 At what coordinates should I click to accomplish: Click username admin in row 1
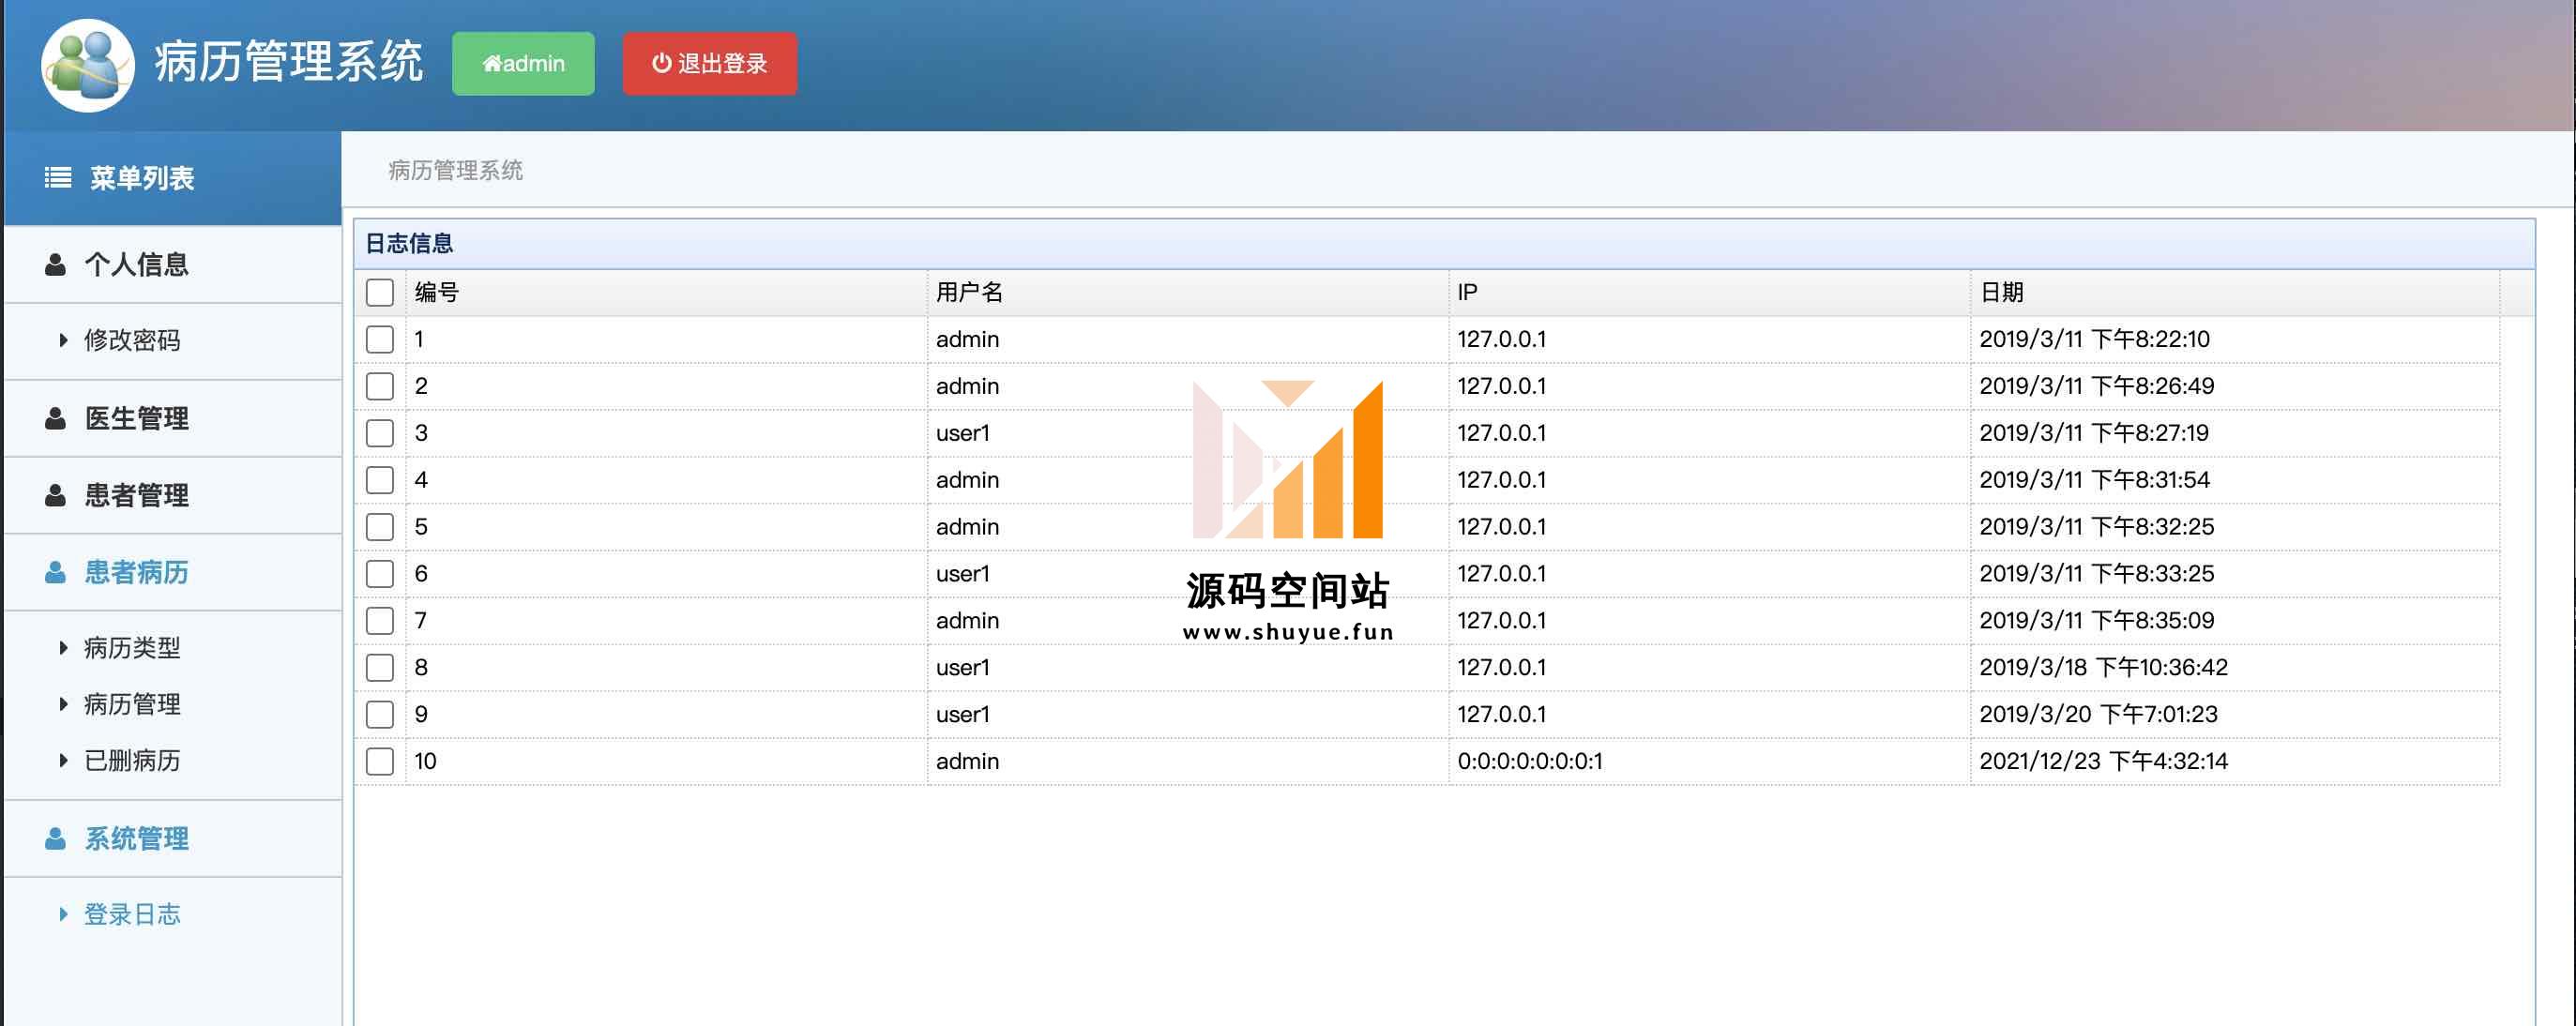[967, 340]
